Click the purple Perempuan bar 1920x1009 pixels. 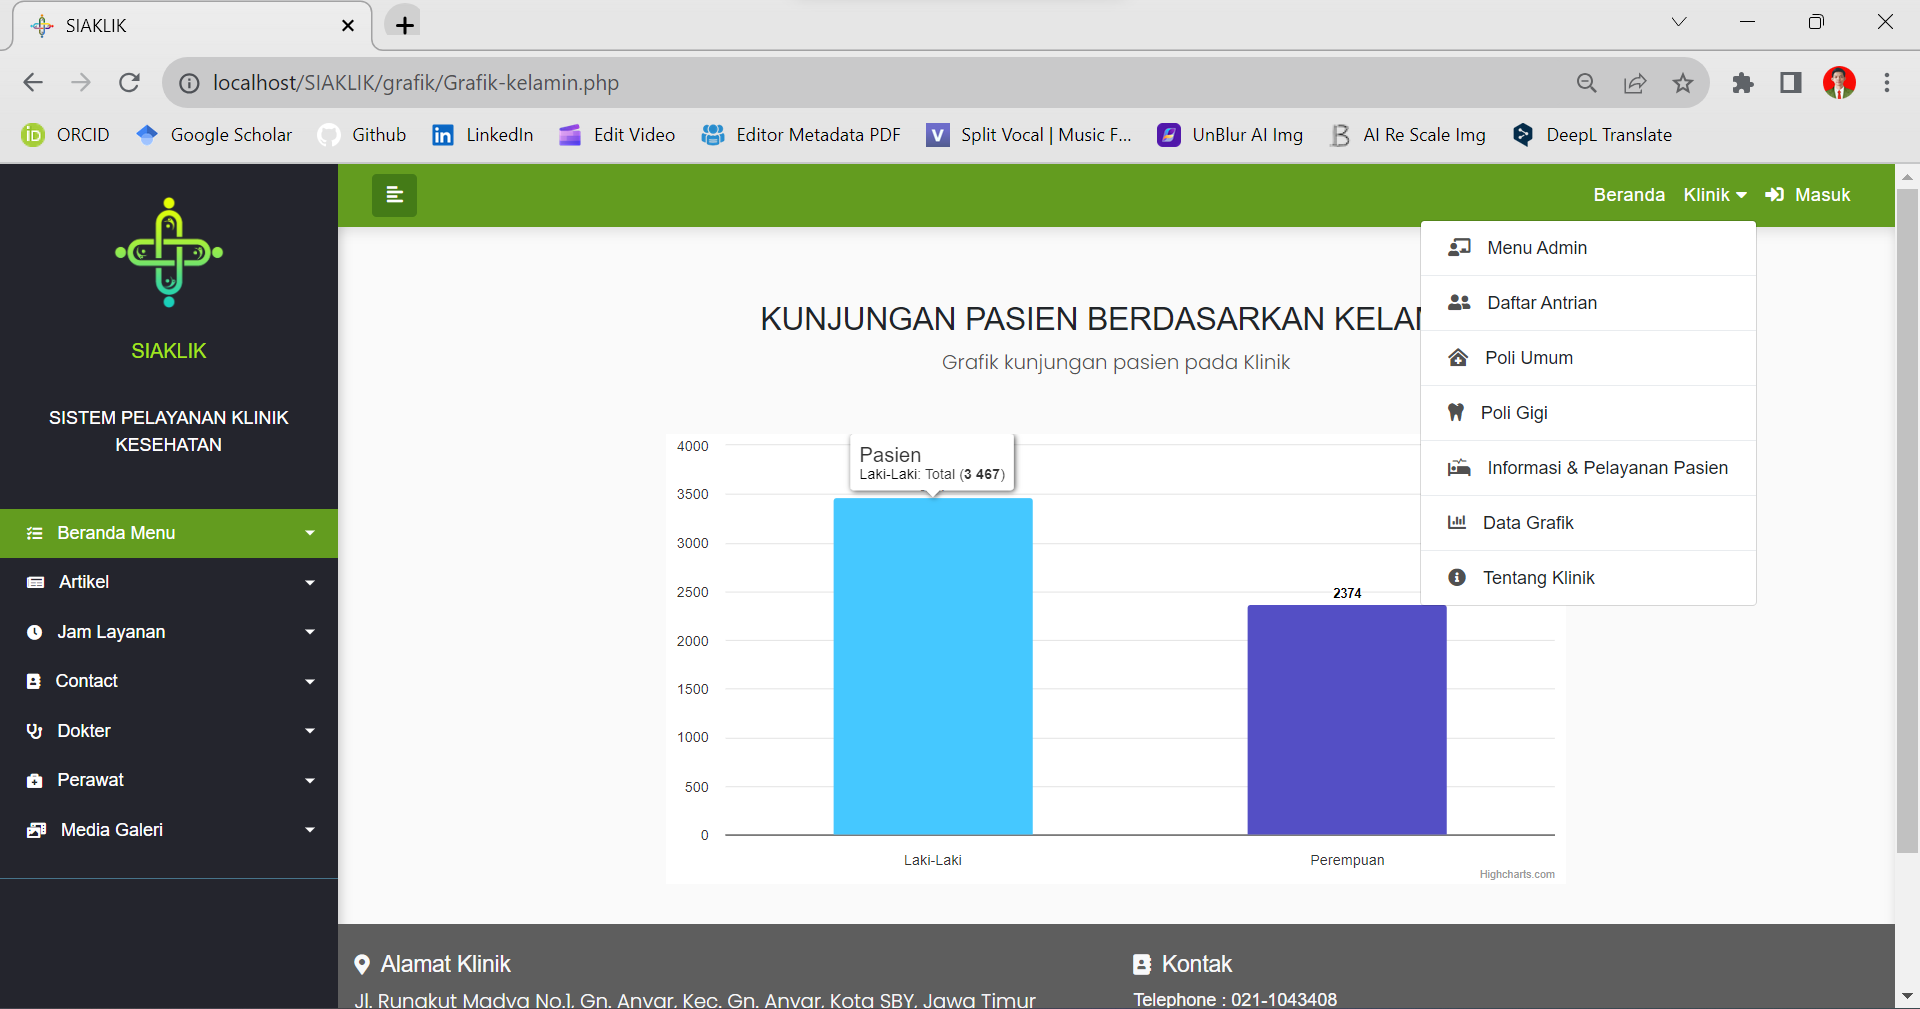tap(1347, 720)
